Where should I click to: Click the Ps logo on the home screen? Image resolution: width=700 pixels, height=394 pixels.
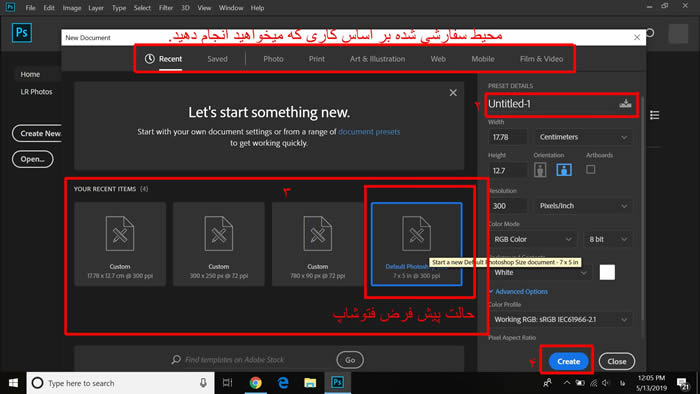[x=21, y=33]
